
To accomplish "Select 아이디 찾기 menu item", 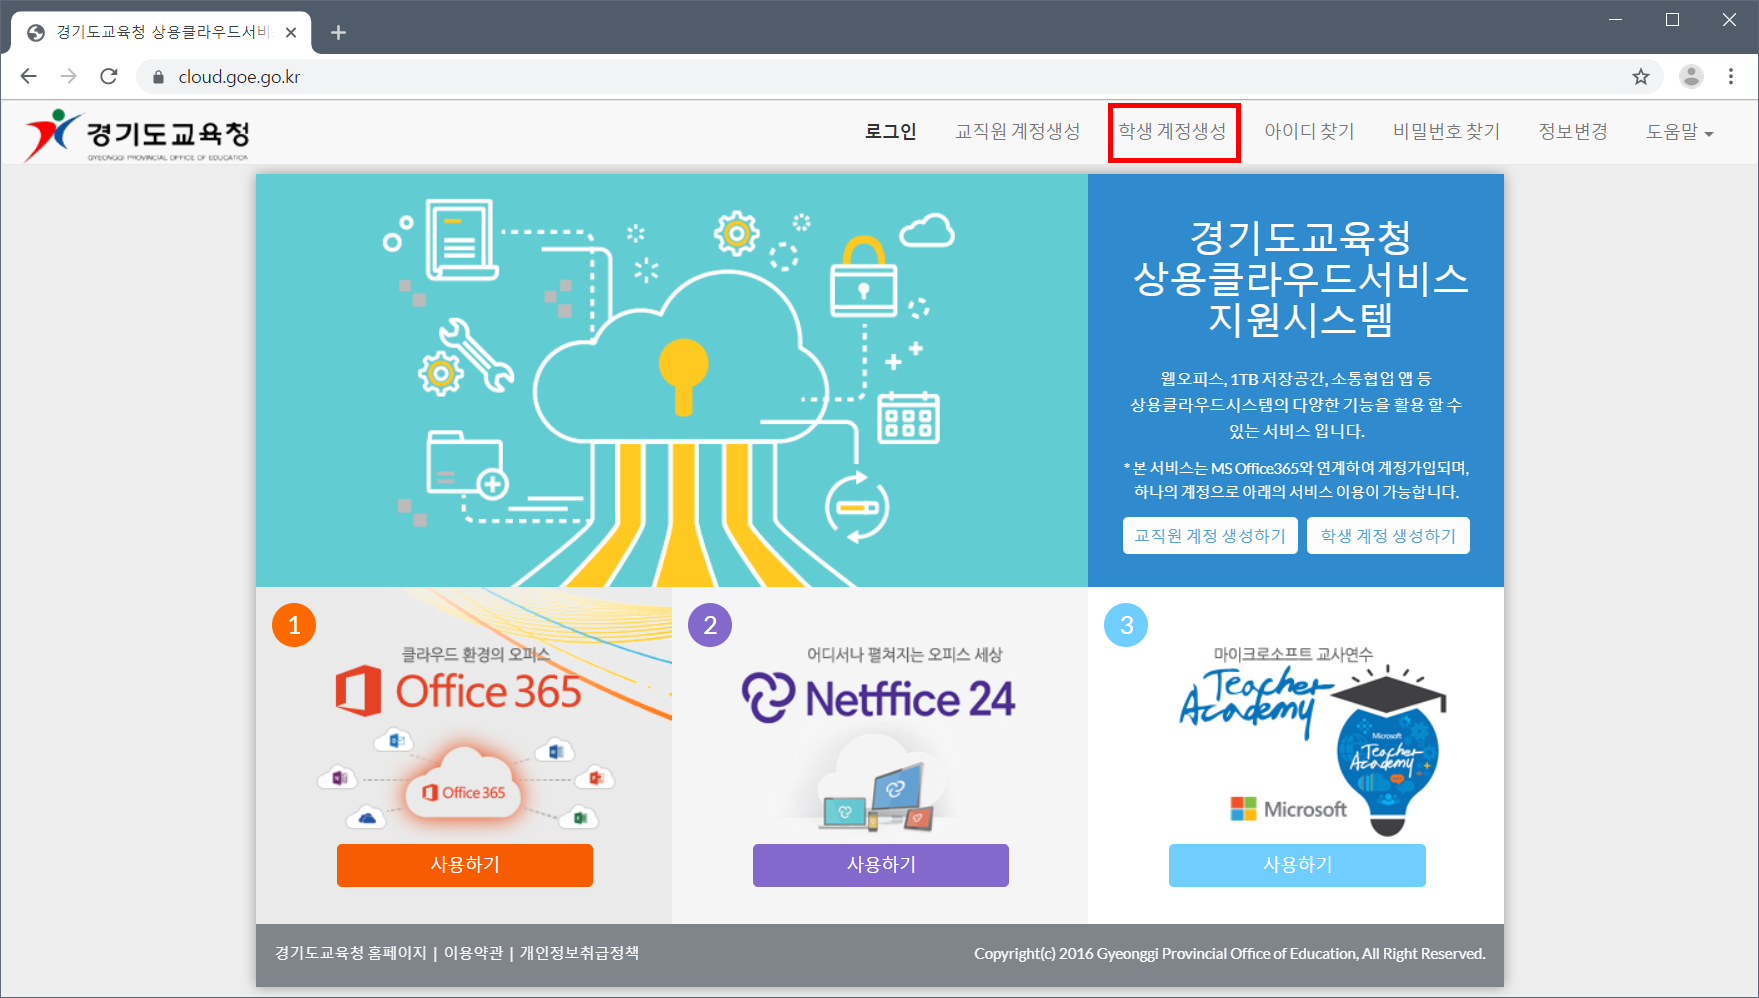I will (1309, 132).
